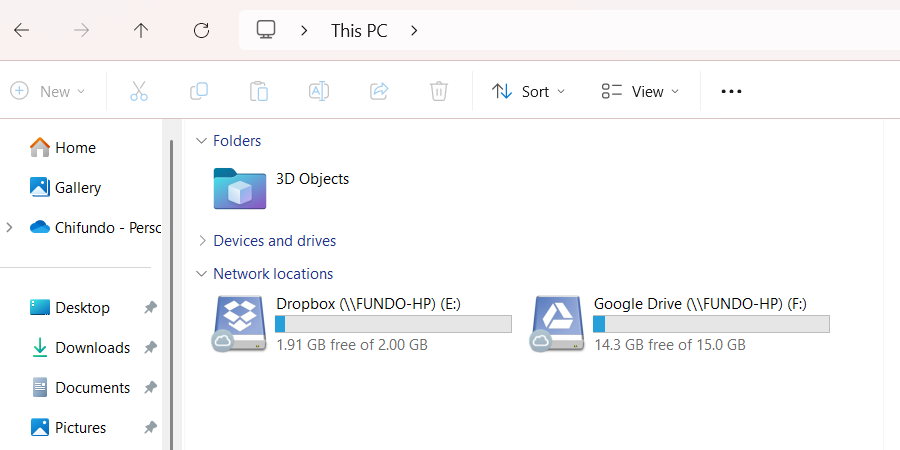
Task: Click the Rename icon in toolbar
Action: 319,91
